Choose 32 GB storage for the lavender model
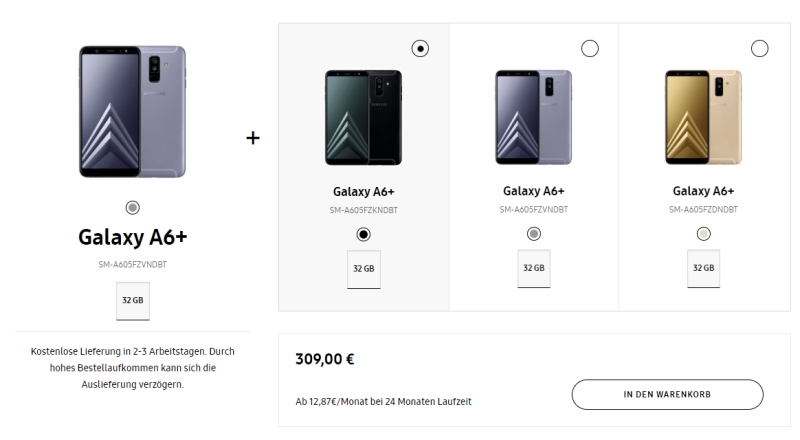Viewport: 800px width, 440px height. pos(534,269)
